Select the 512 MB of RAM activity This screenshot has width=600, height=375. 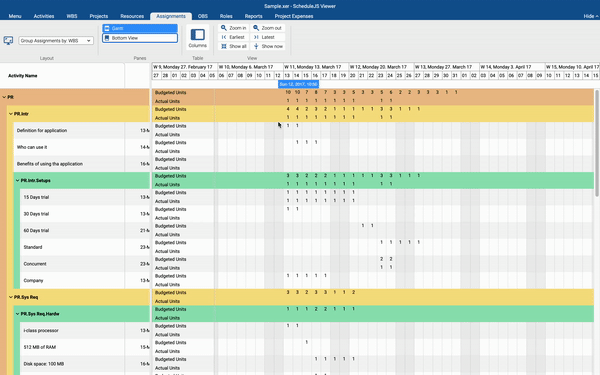pyautogui.click(x=85, y=347)
